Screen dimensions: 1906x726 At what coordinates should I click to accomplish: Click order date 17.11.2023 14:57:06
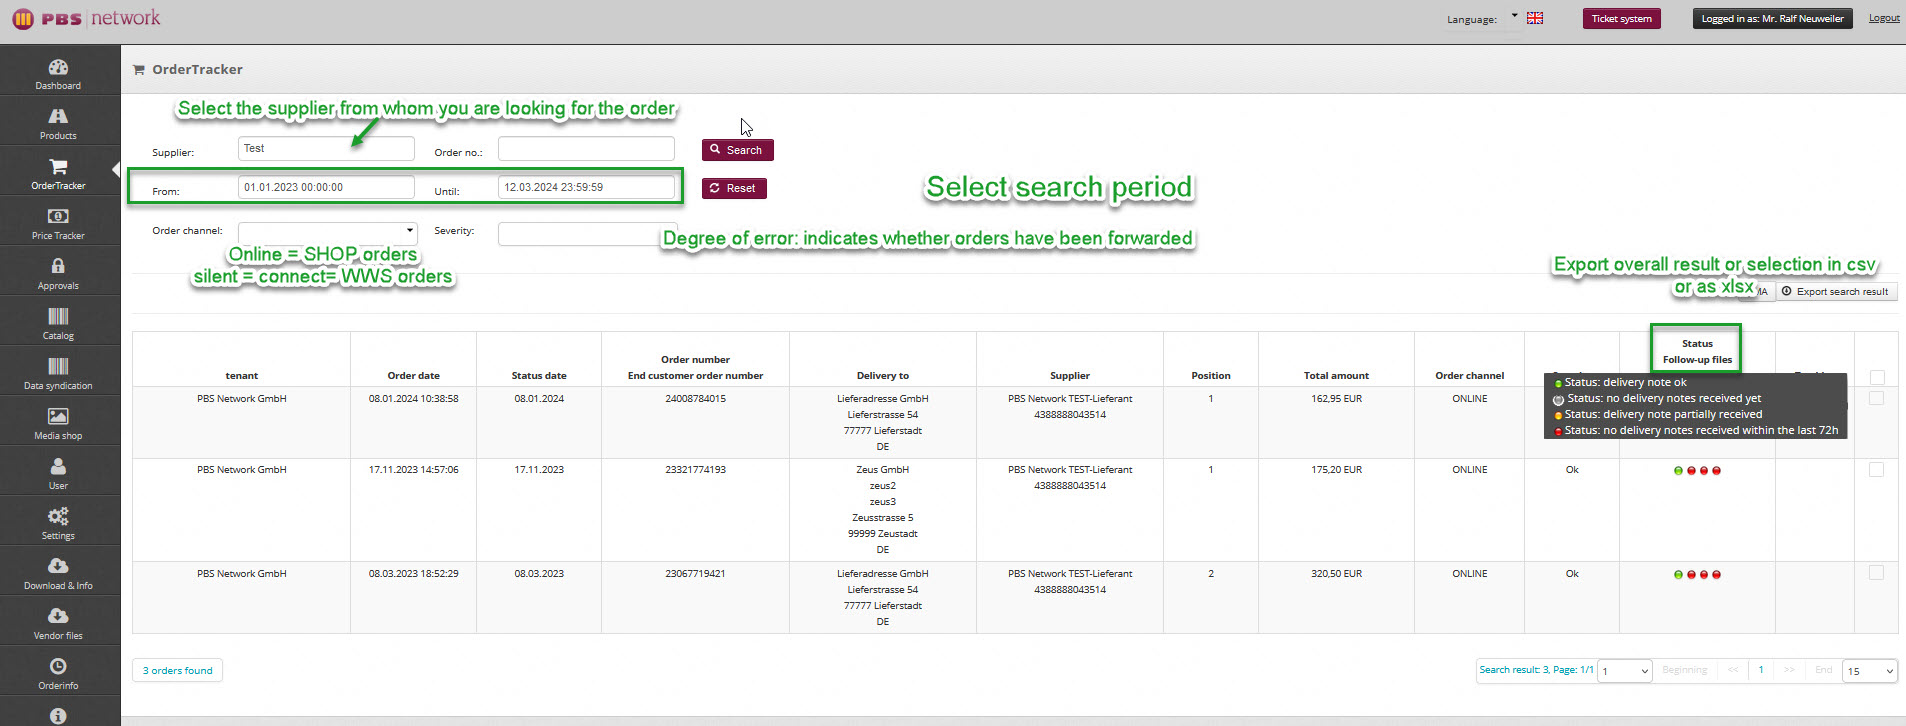point(413,470)
